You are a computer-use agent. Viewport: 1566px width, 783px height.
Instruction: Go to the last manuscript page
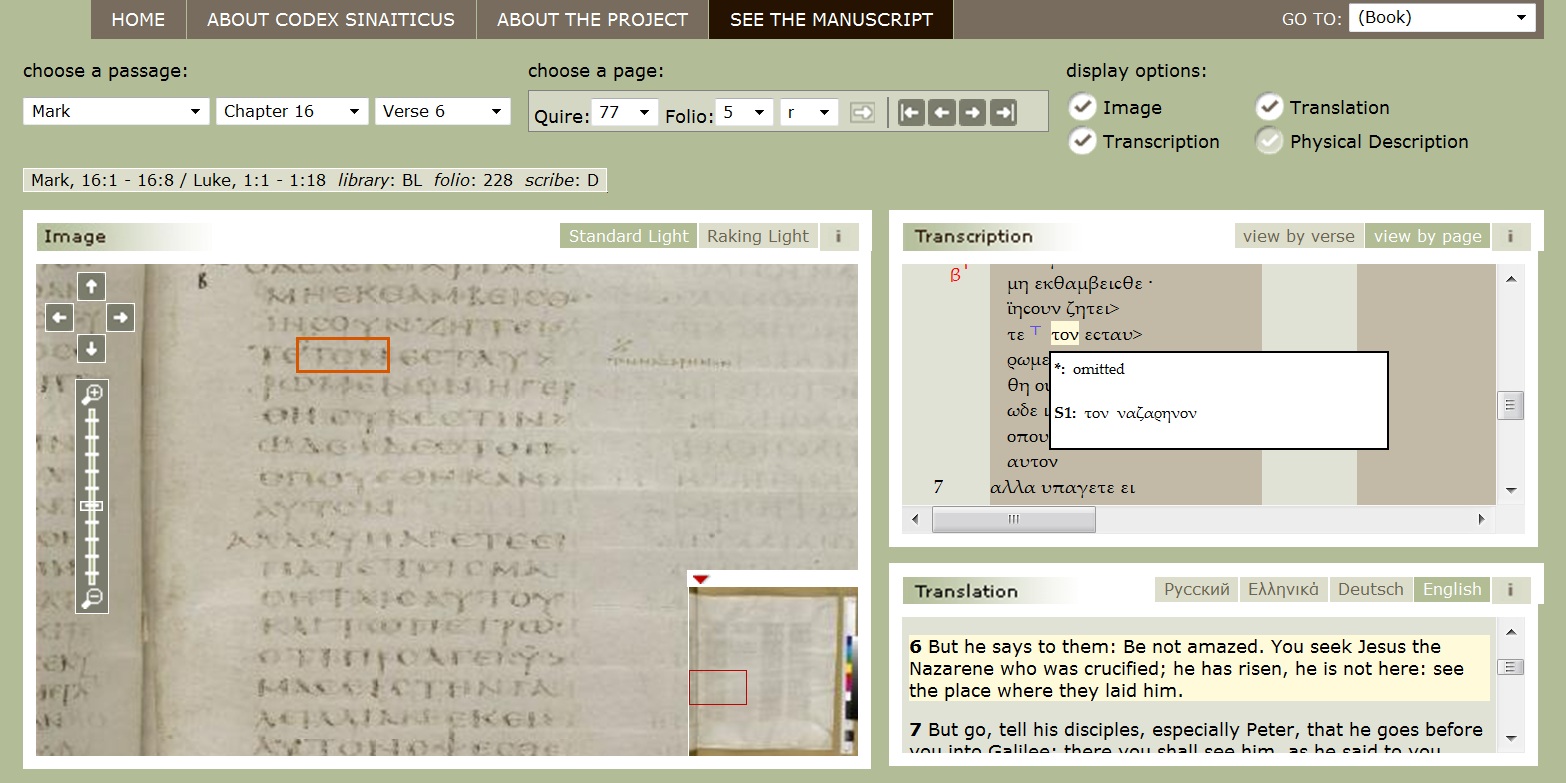1003,112
